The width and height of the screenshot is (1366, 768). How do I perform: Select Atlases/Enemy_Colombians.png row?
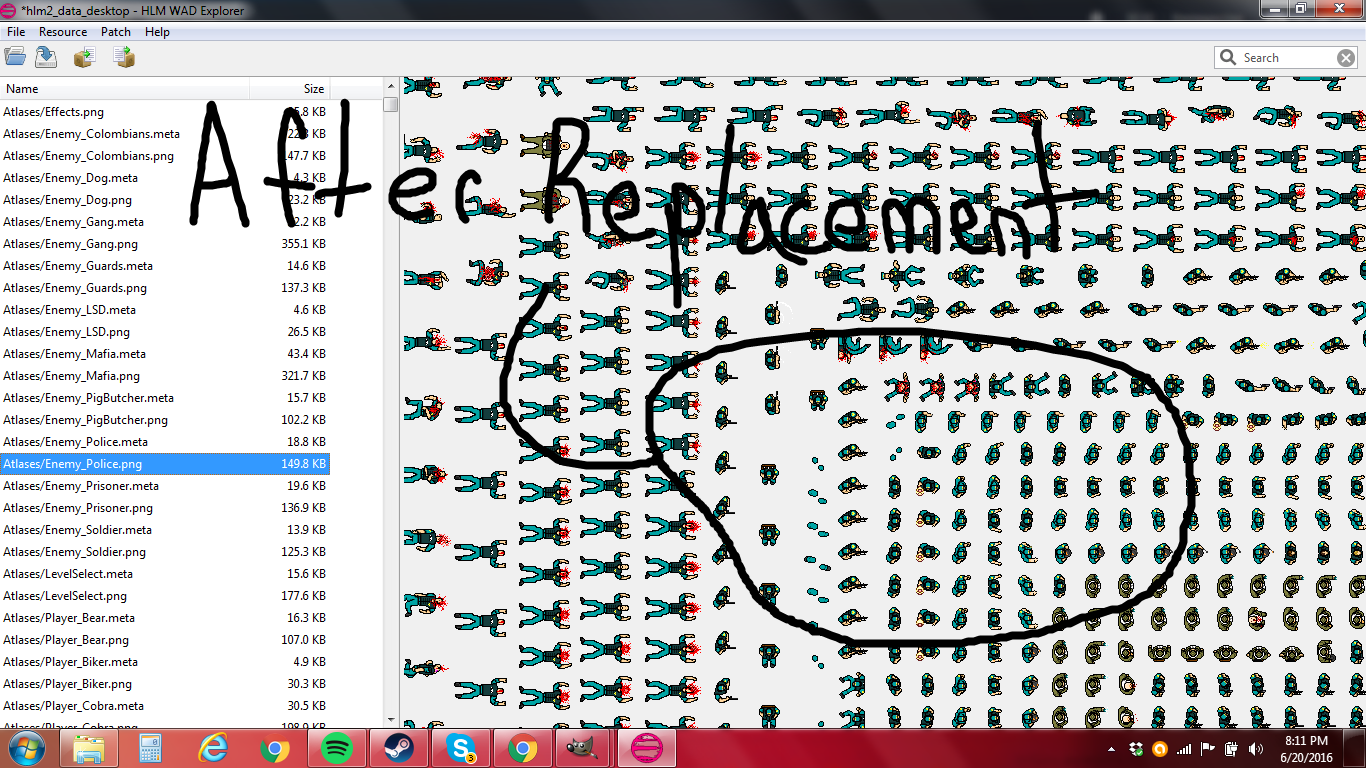(164, 156)
